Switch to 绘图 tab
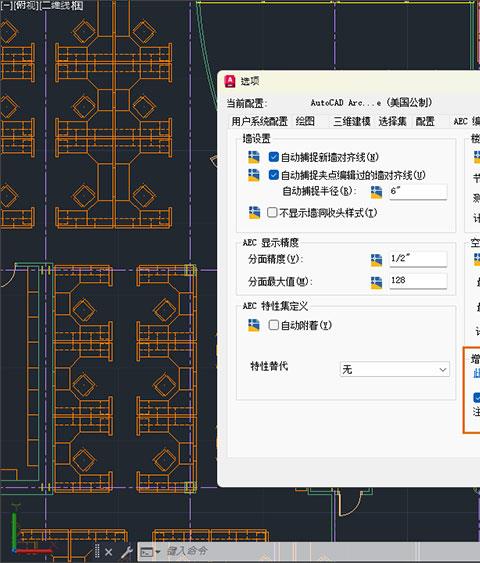480x563 pixels. 305,121
